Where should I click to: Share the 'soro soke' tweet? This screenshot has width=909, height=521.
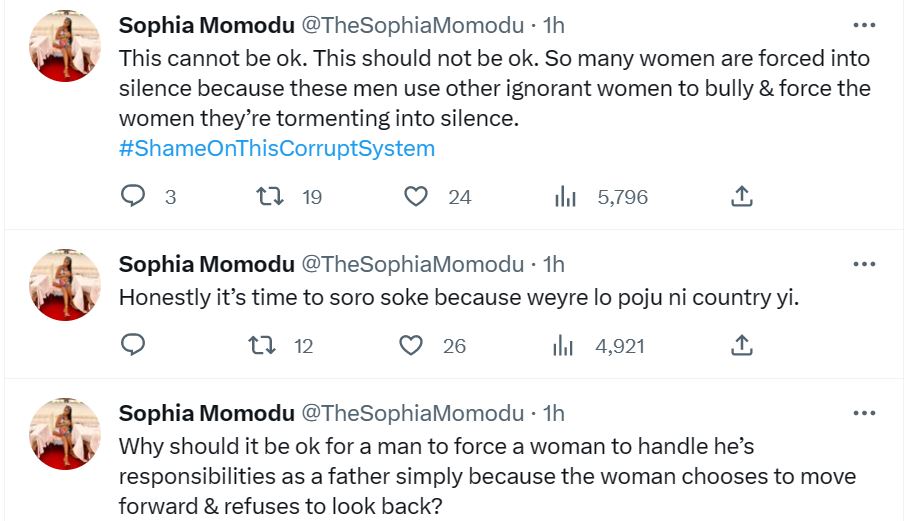(x=741, y=346)
